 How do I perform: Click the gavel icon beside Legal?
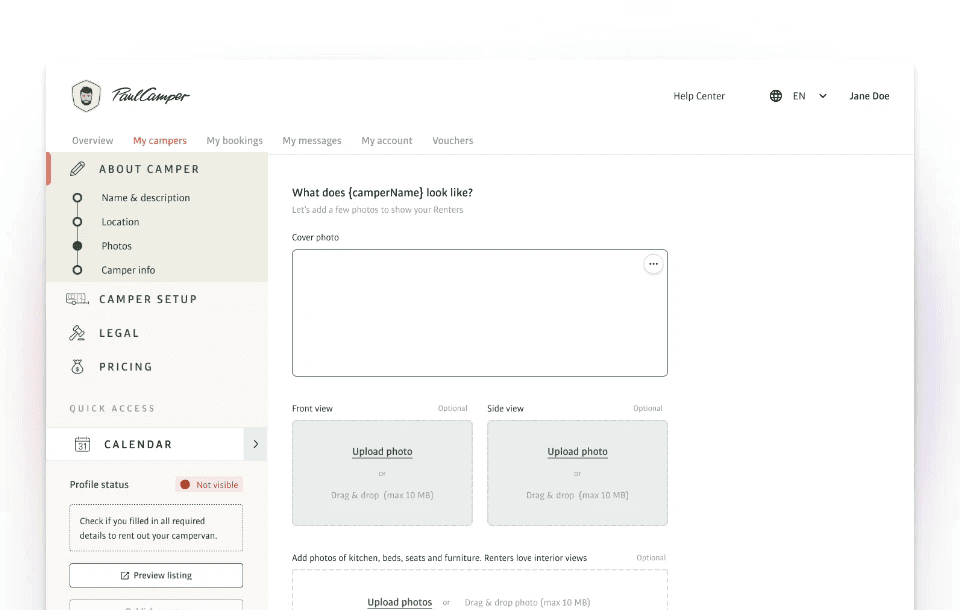click(77, 333)
